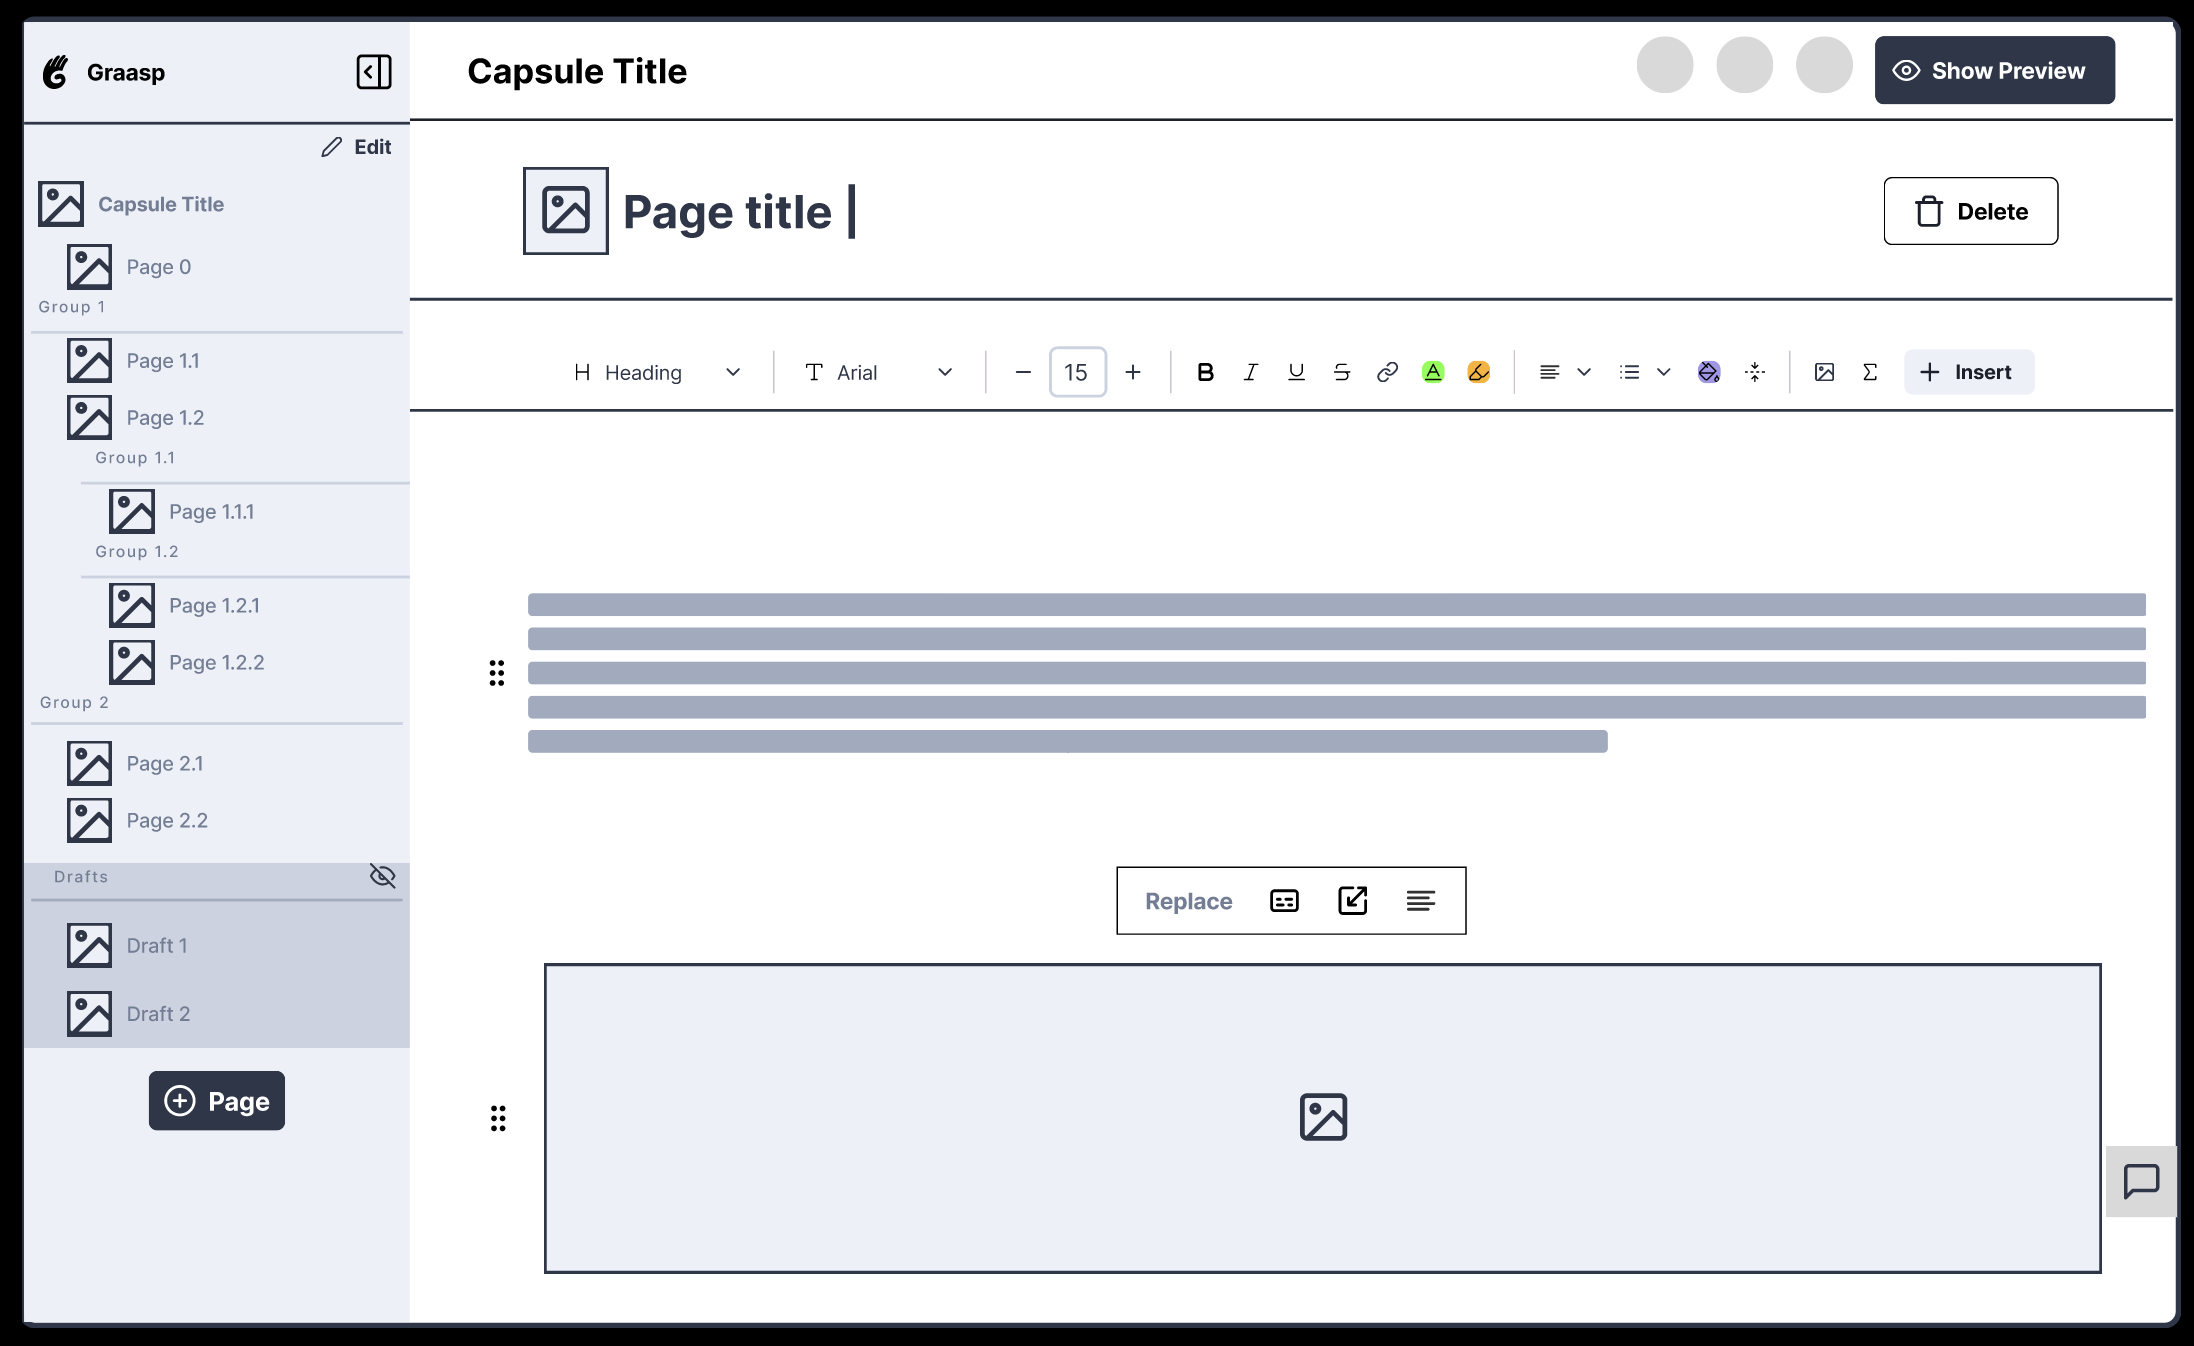Screen dimensions: 2194x1346
Task: Select the green text color swatch
Action: click(1433, 372)
